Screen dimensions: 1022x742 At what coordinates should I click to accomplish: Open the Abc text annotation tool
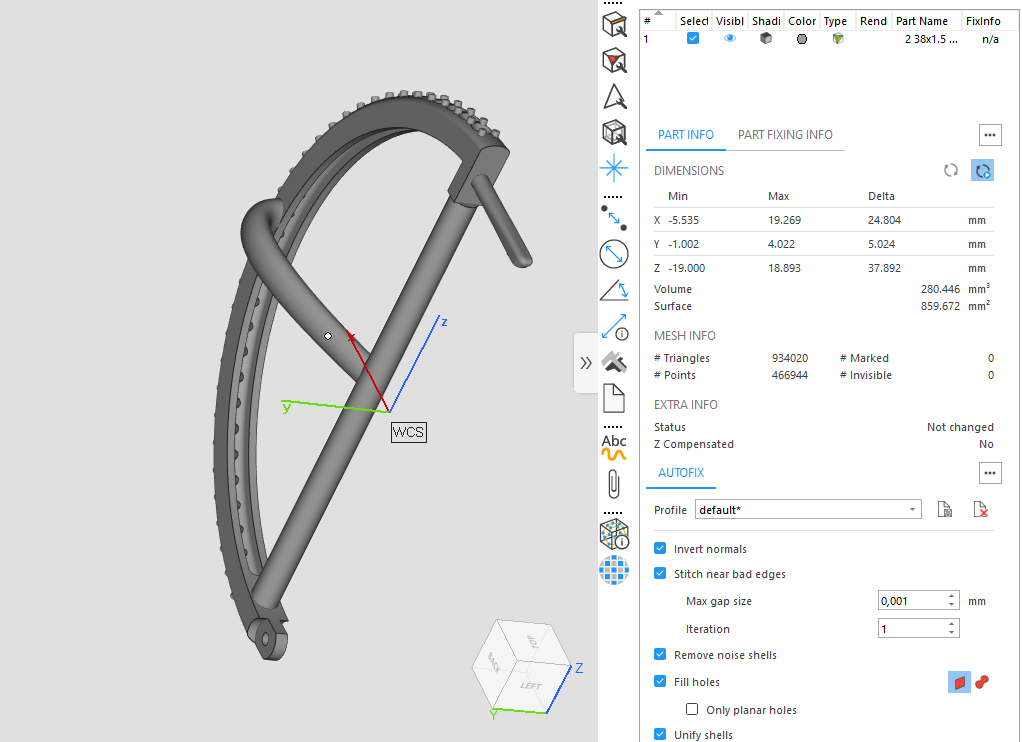(x=613, y=447)
